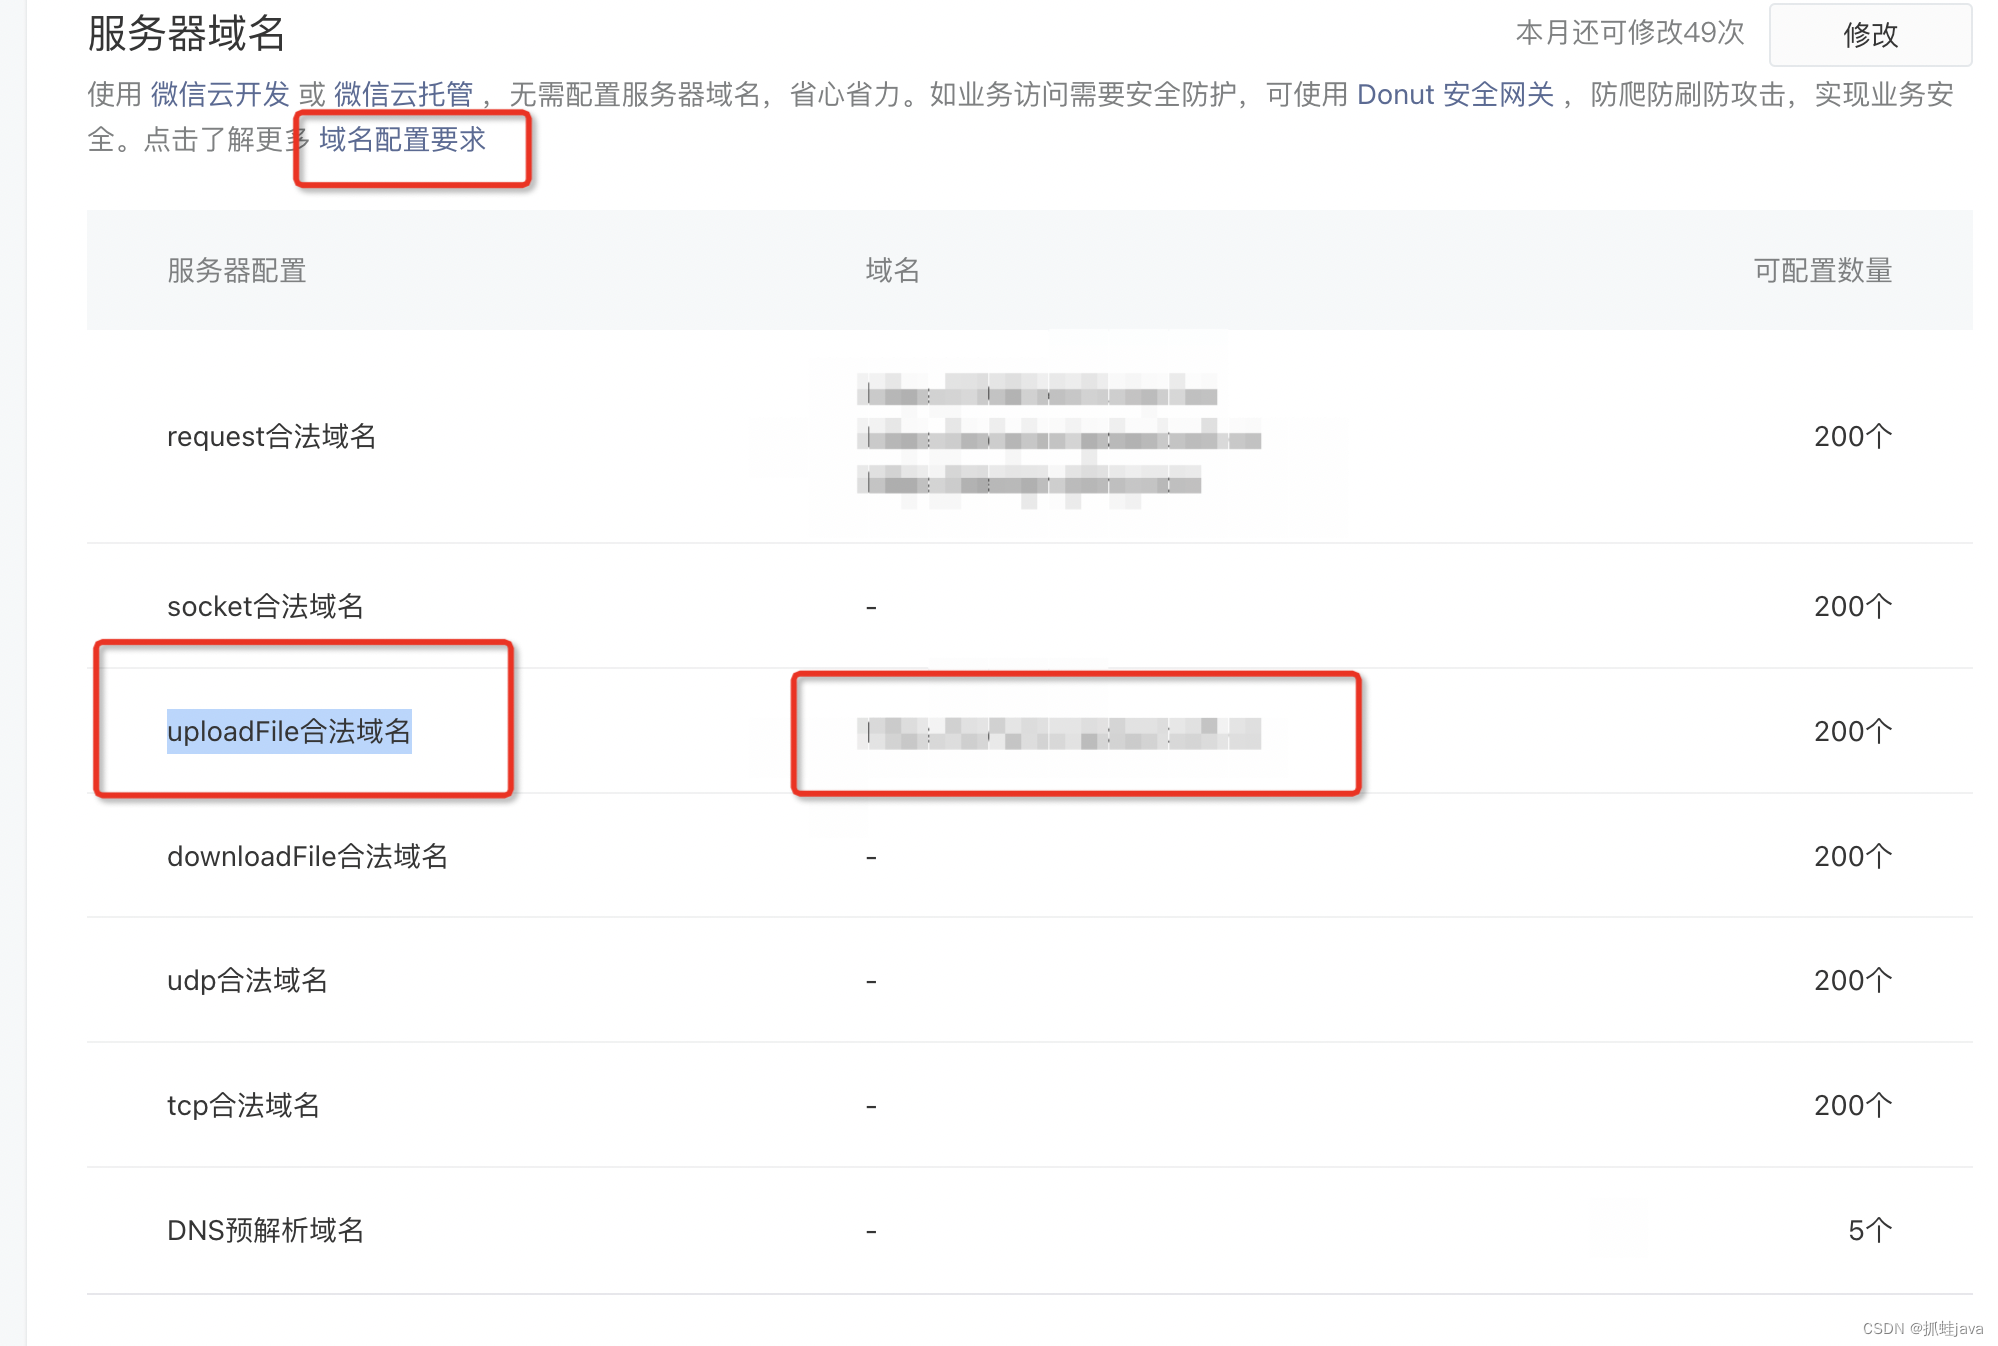1998x1346 pixels.
Task: Select the request合法域名 row label
Action: (x=271, y=437)
